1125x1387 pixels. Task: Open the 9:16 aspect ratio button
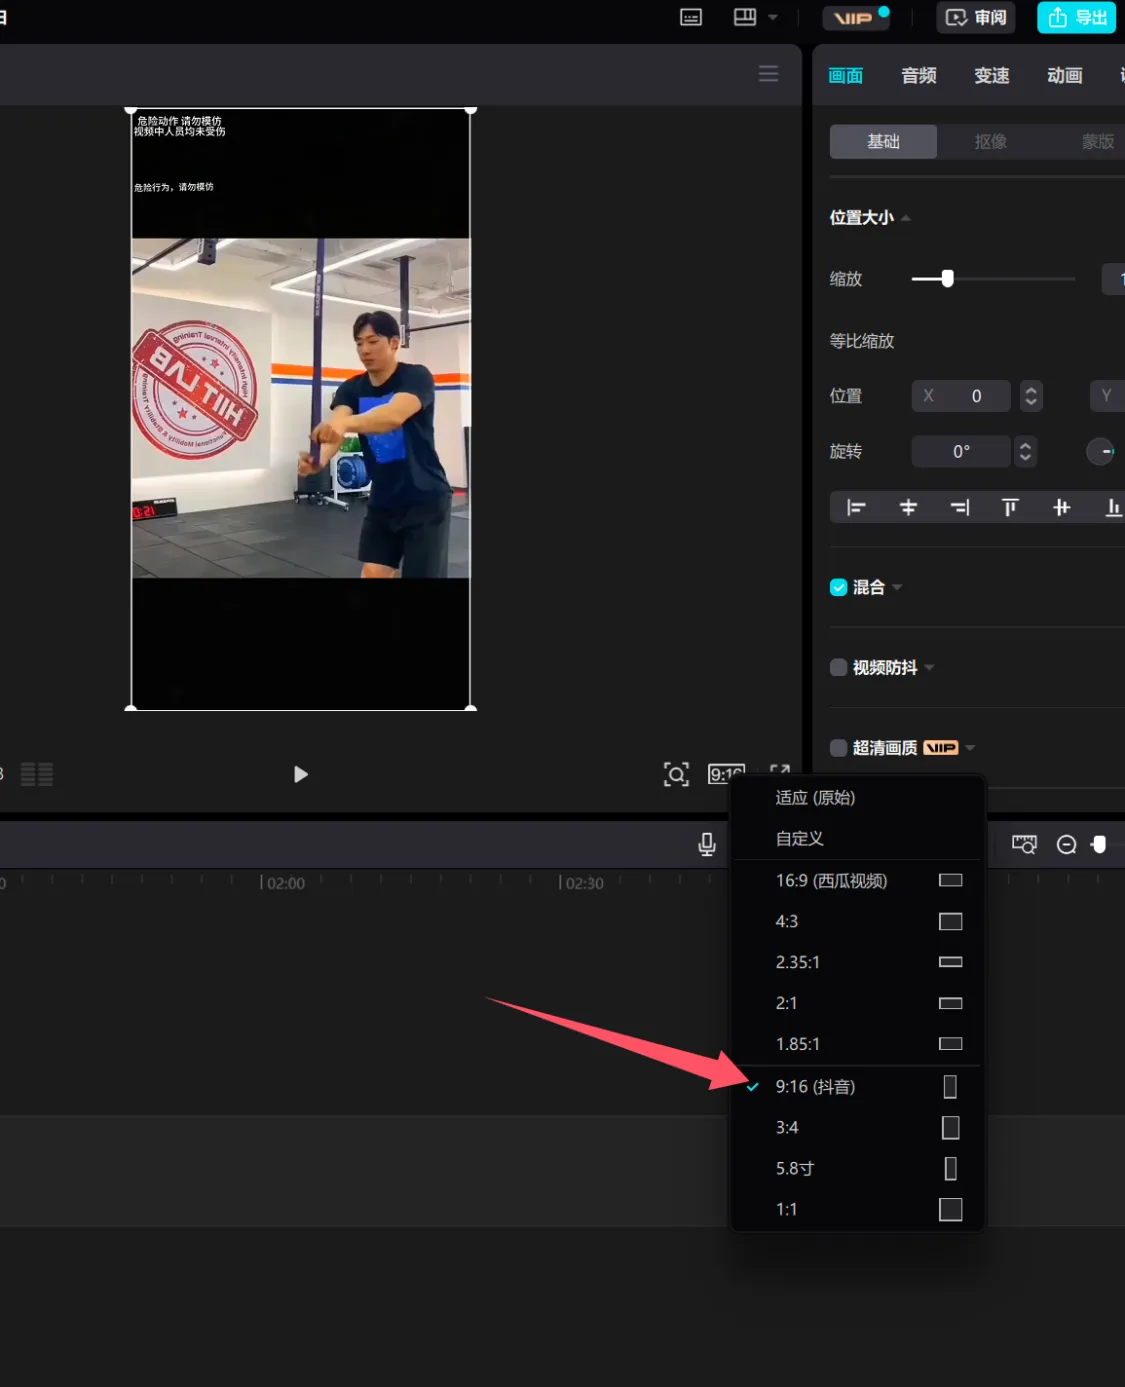(727, 774)
